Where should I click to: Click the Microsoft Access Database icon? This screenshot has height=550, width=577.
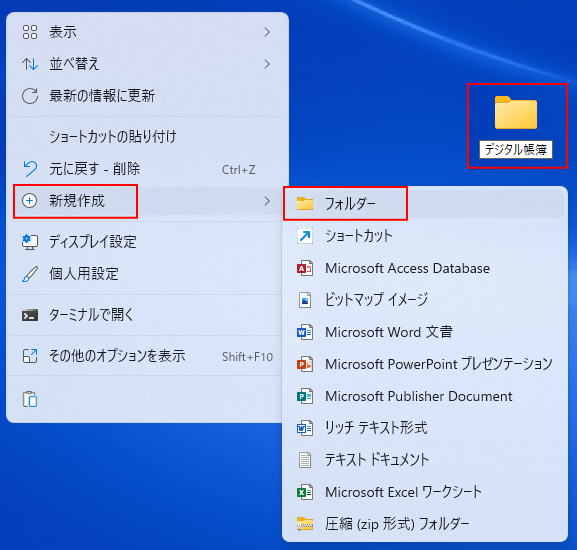coord(305,268)
